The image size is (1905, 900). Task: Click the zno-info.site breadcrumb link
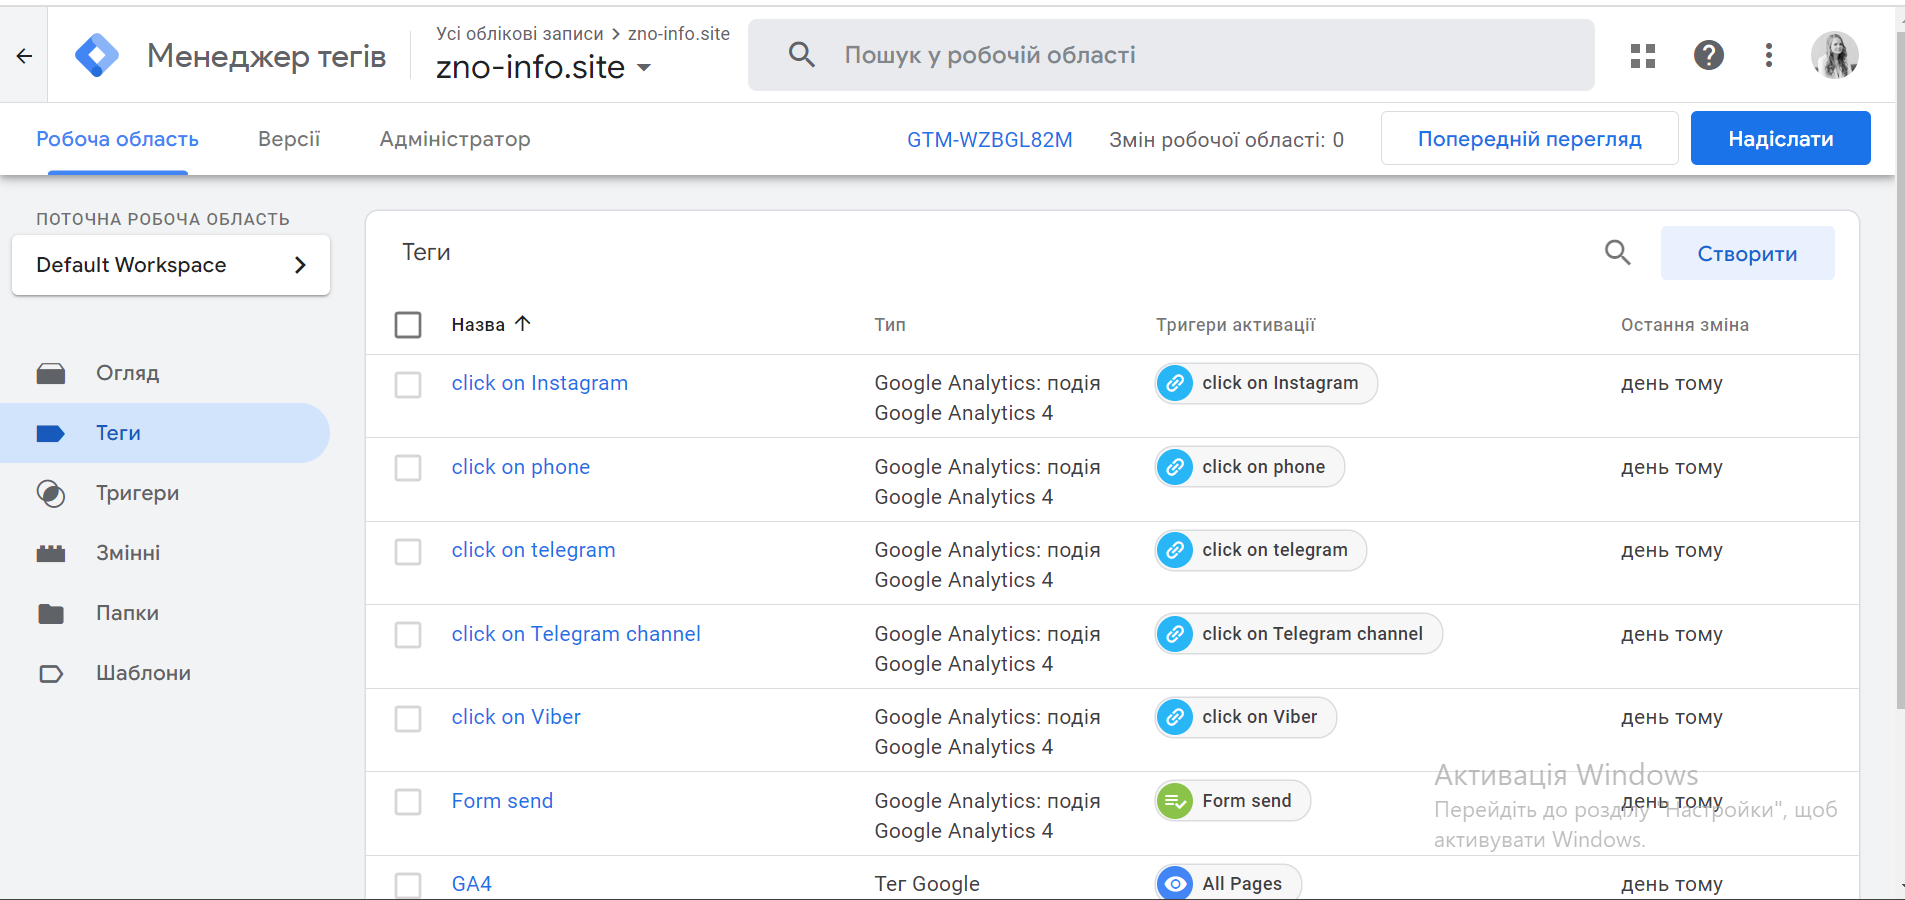pyautogui.click(x=679, y=34)
